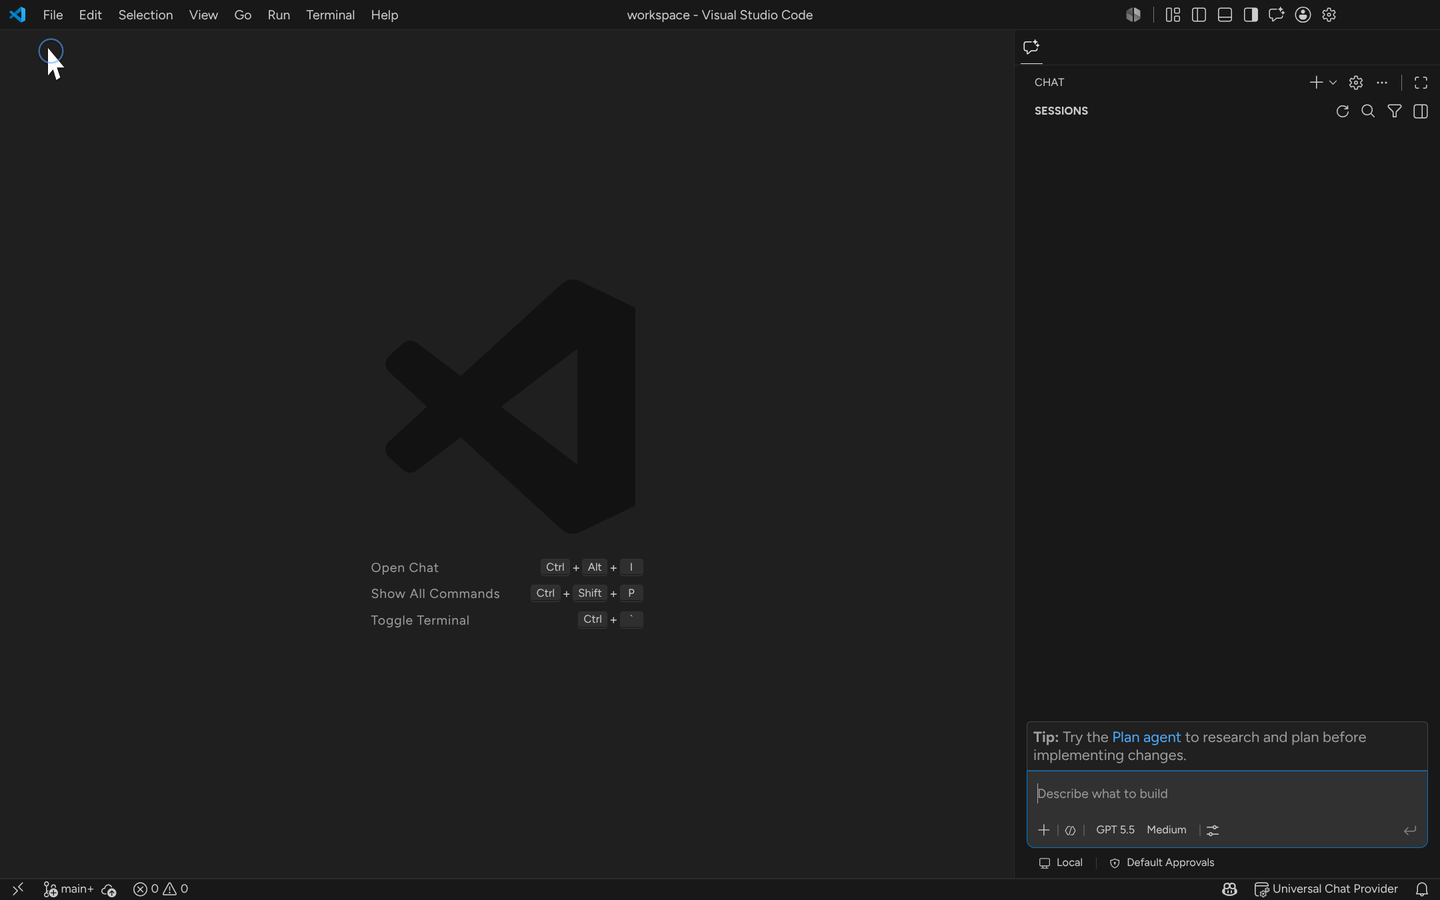Screen dimensions: 1440x900
Task: Toggle the primary side bar
Action: (x=1199, y=15)
